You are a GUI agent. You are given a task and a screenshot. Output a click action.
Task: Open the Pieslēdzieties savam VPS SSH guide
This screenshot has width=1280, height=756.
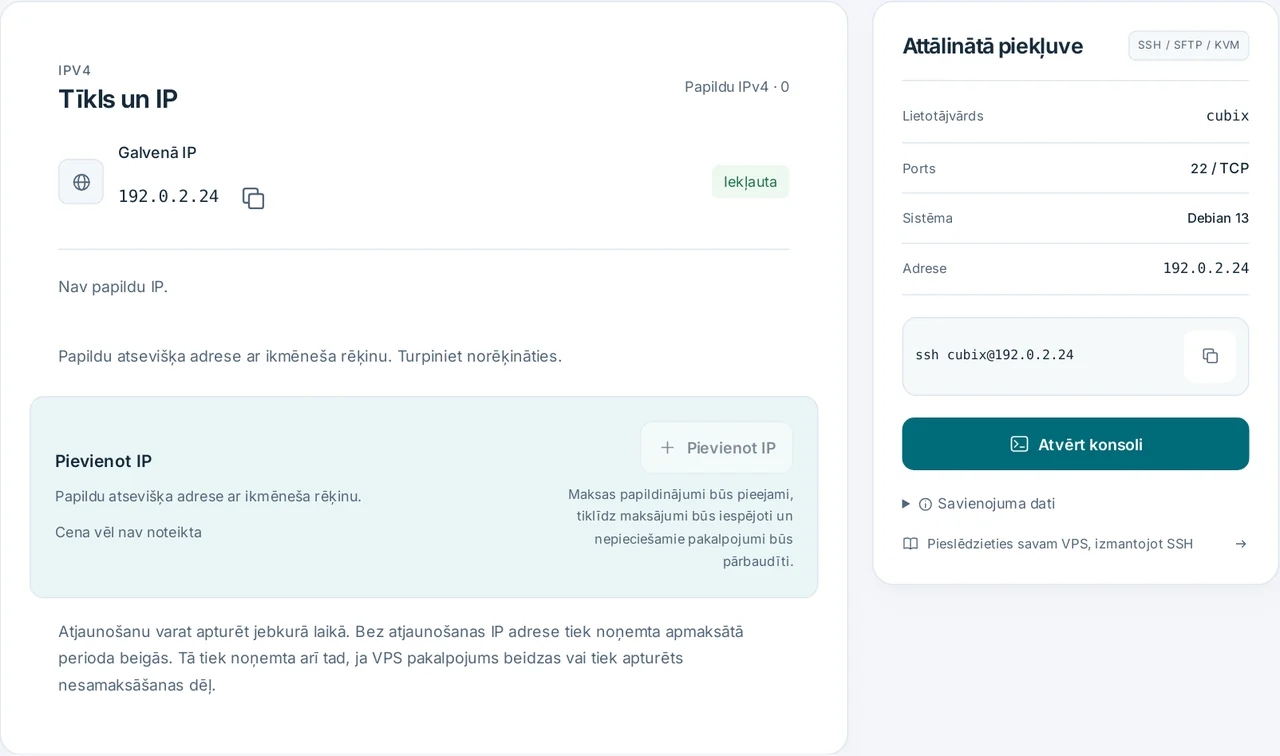[x=1075, y=544]
